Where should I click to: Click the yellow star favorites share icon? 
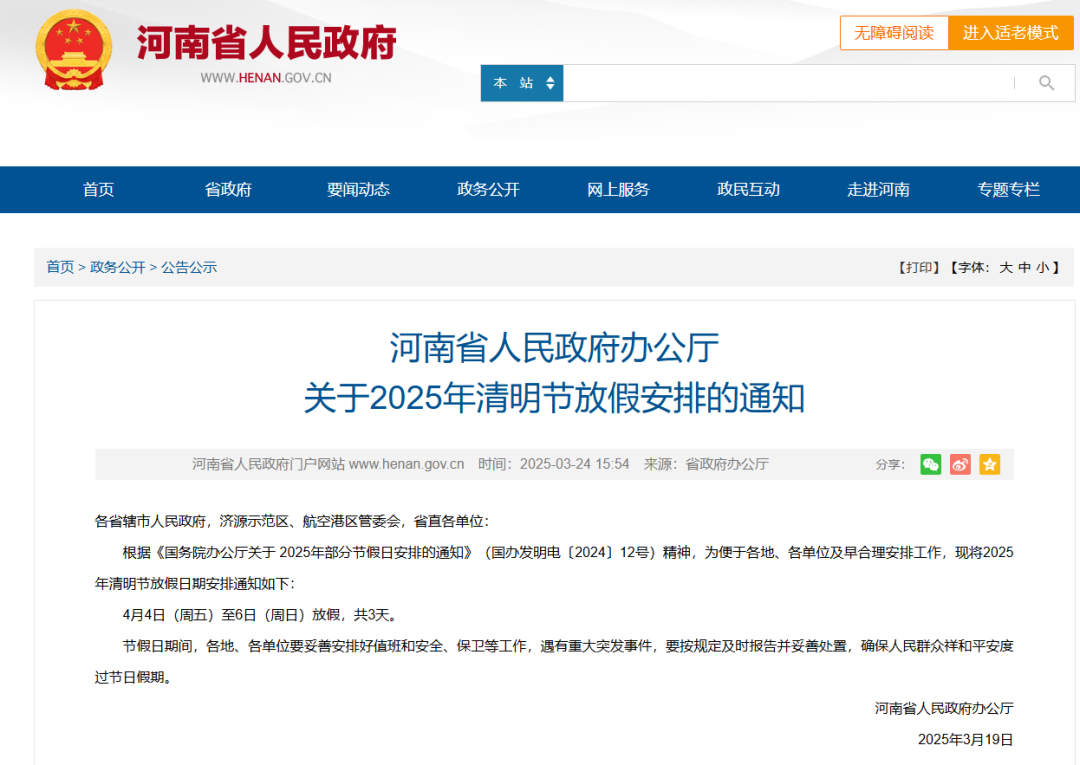click(989, 464)
